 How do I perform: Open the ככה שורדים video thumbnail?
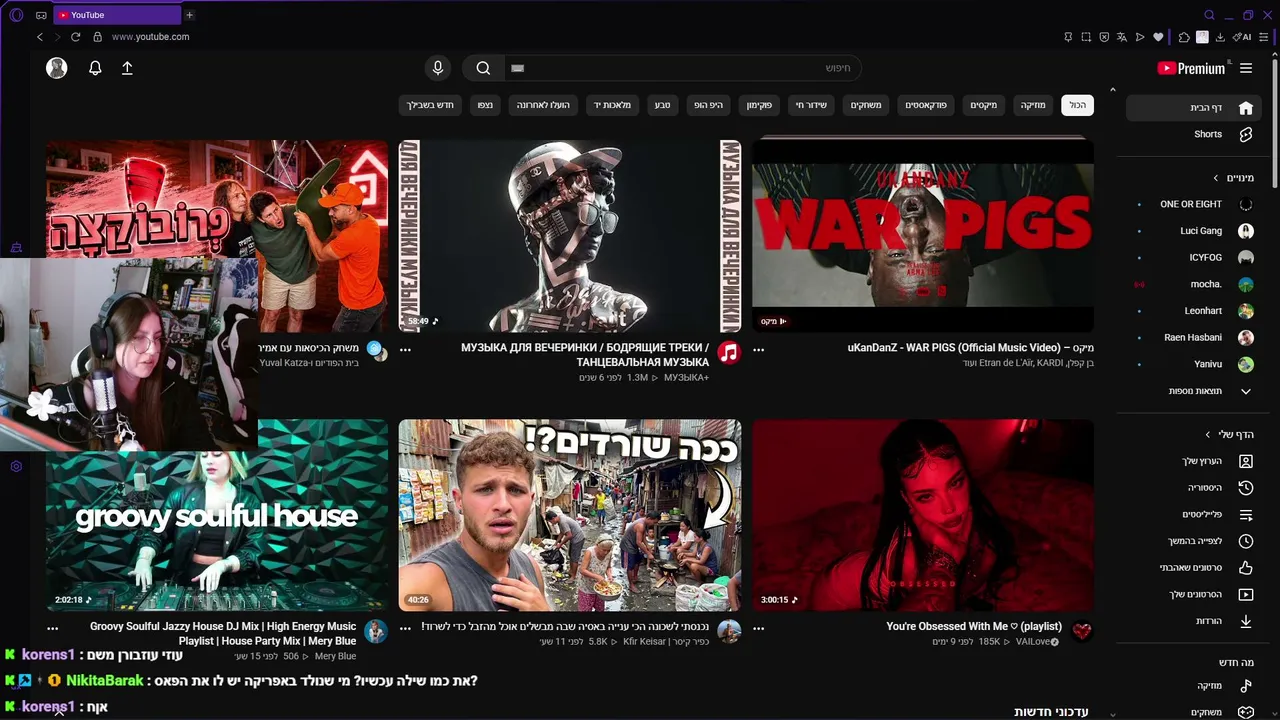pyautogui.click(x=570, y=515)
